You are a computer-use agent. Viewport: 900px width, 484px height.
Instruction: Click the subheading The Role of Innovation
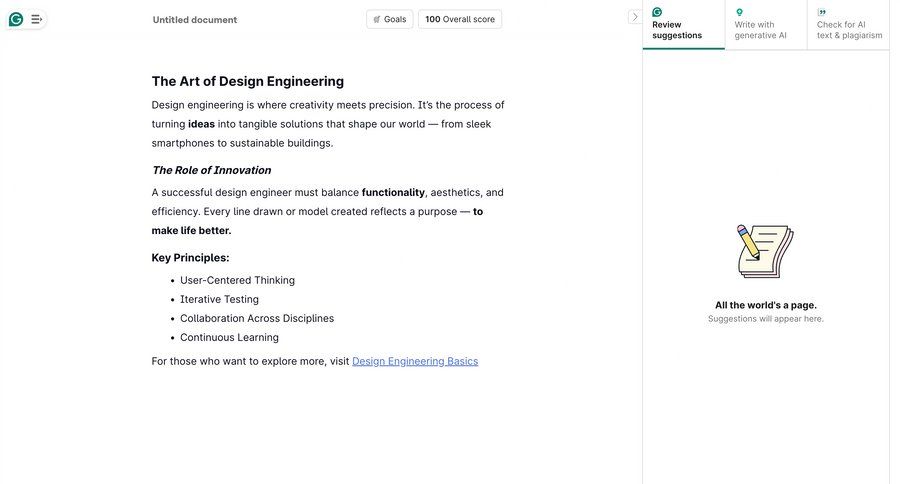tap(212, 170)
